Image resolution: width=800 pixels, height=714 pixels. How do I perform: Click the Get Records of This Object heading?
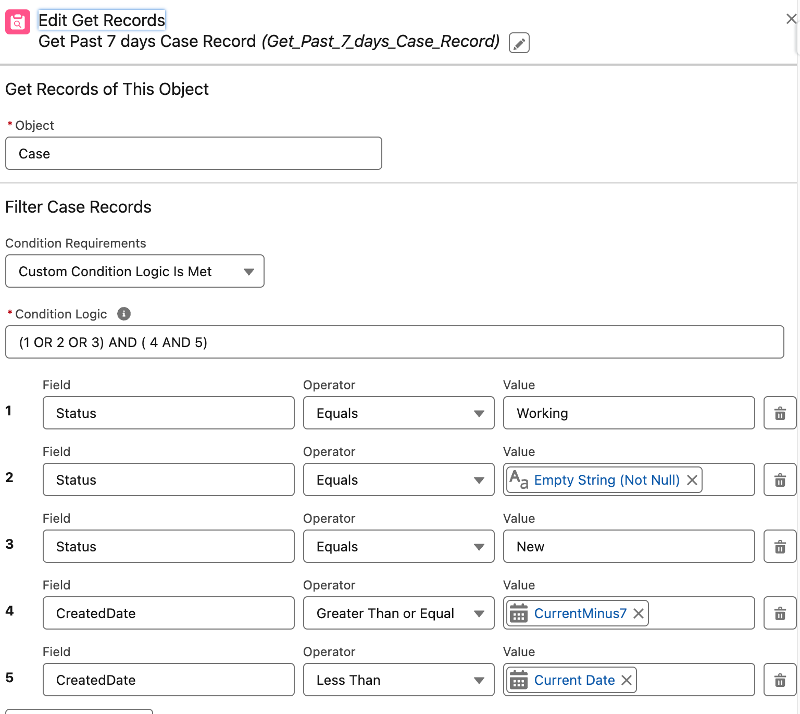click(107, 89)
